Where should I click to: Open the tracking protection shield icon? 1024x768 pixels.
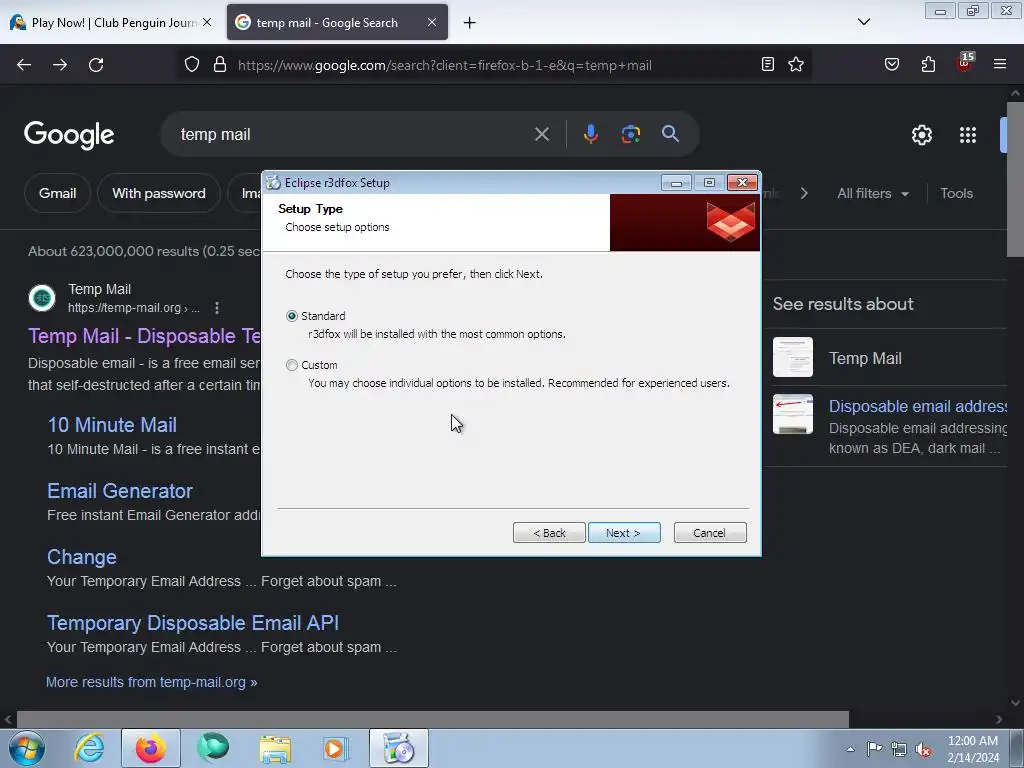coord(191,65)
